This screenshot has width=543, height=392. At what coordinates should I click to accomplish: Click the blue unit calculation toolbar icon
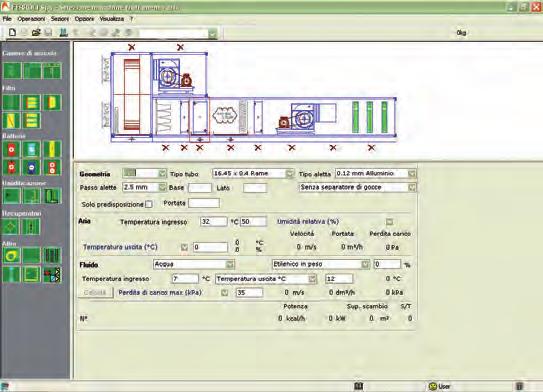(x=63, y=32)
